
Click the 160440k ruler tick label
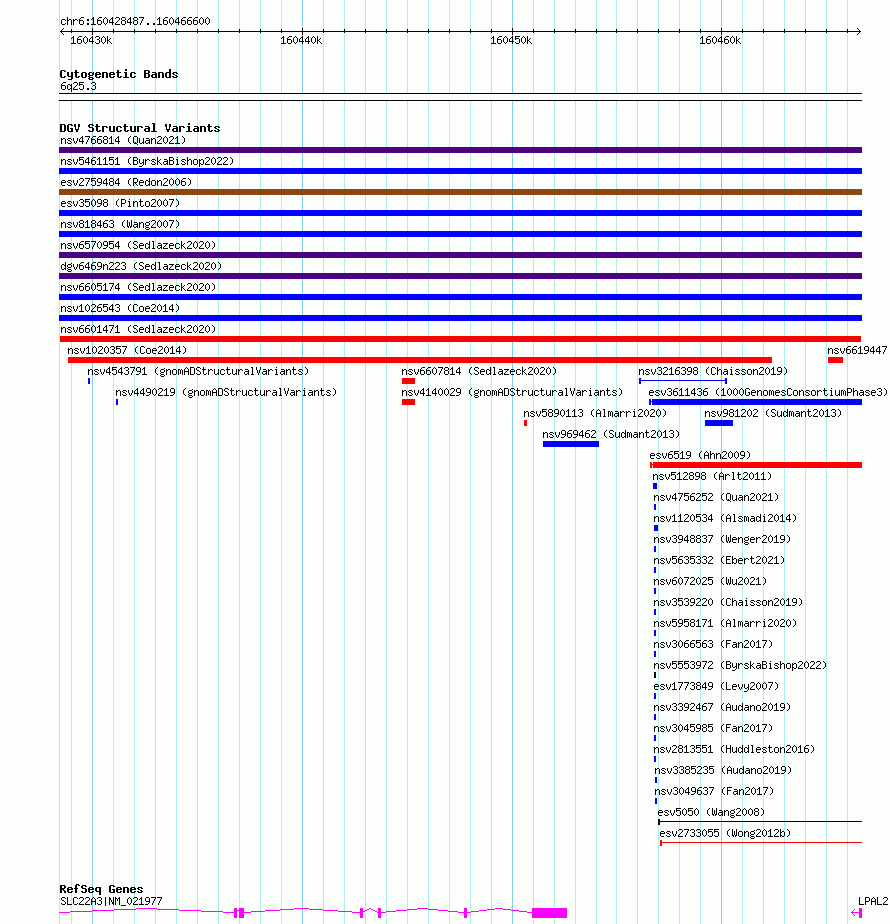coord(301,40)
